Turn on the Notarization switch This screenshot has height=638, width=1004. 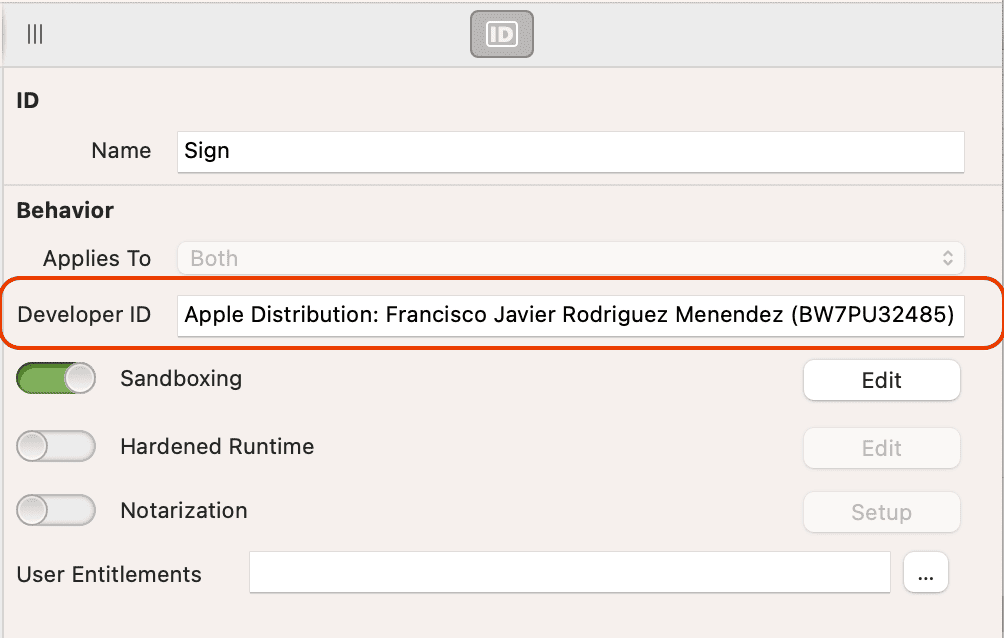point(56,511)
